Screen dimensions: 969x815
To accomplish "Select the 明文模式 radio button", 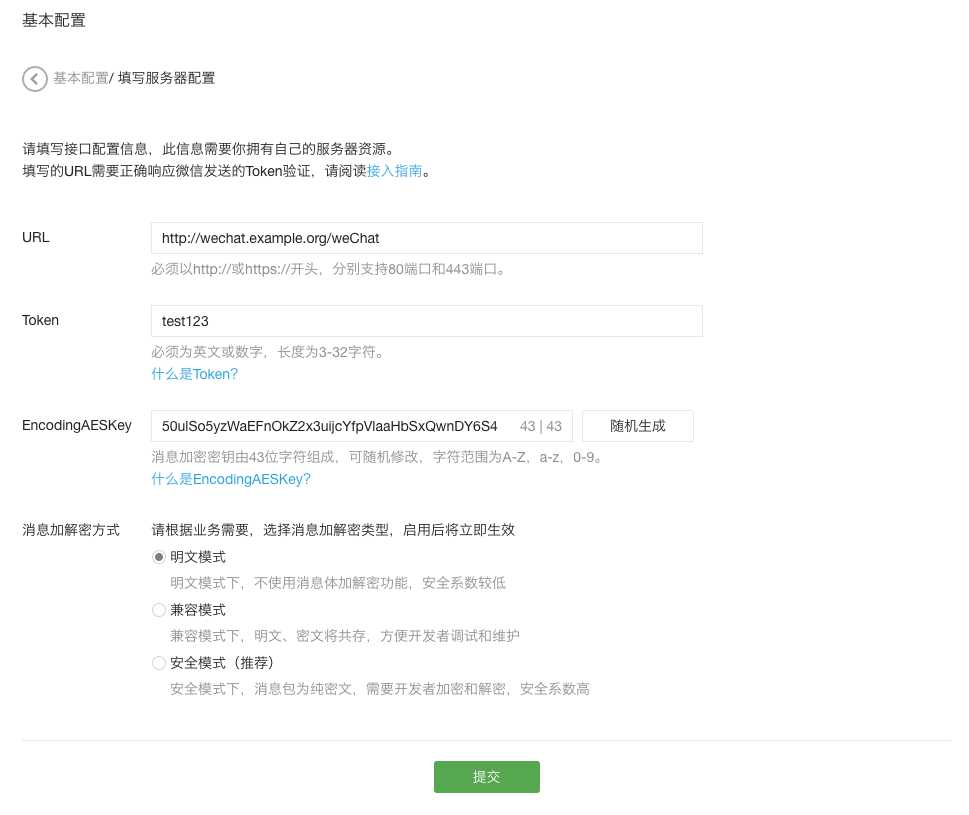I will (159, 557).
